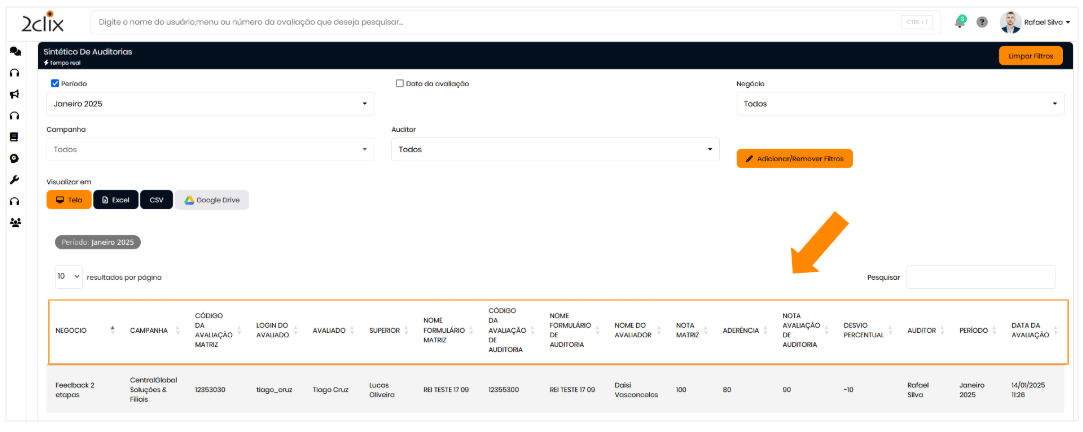Screen dimensions: 1083x432
Task: Change the results per page selector
Action: 69,276
